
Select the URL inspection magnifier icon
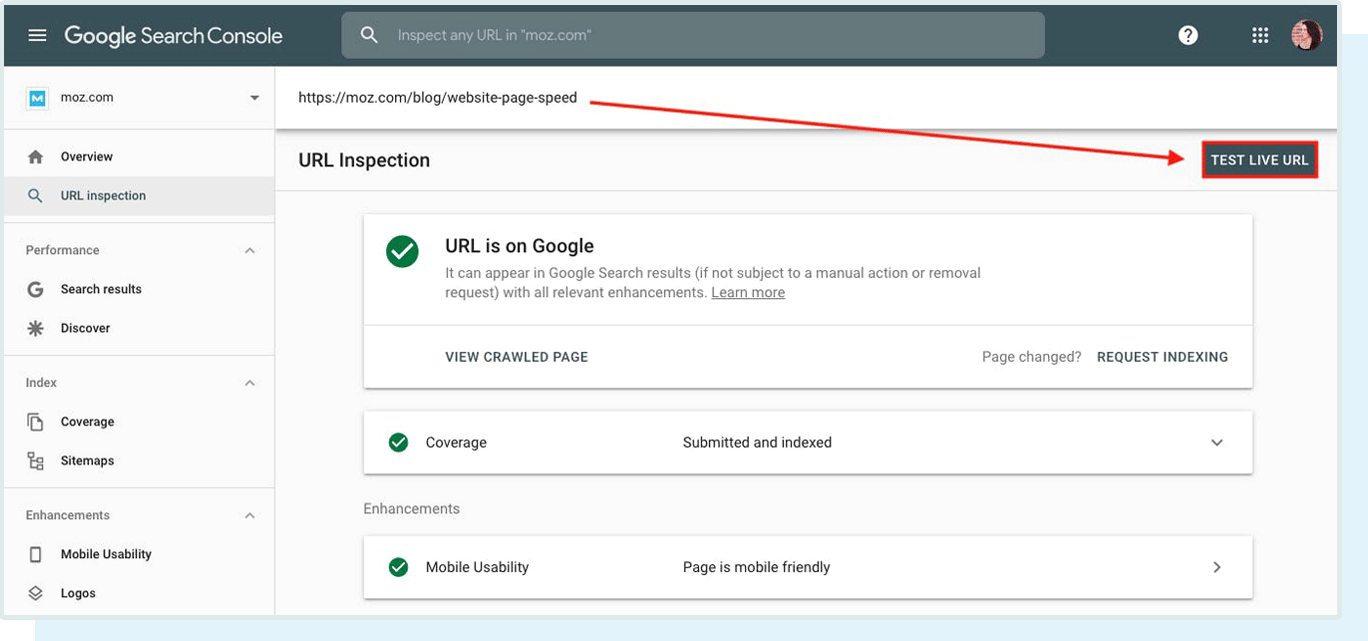(38, 195)
